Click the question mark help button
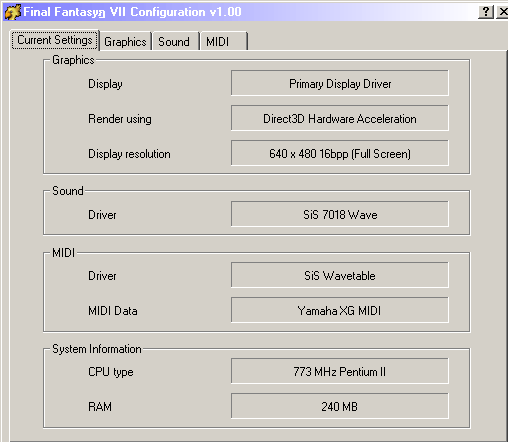 click(486, 12)
